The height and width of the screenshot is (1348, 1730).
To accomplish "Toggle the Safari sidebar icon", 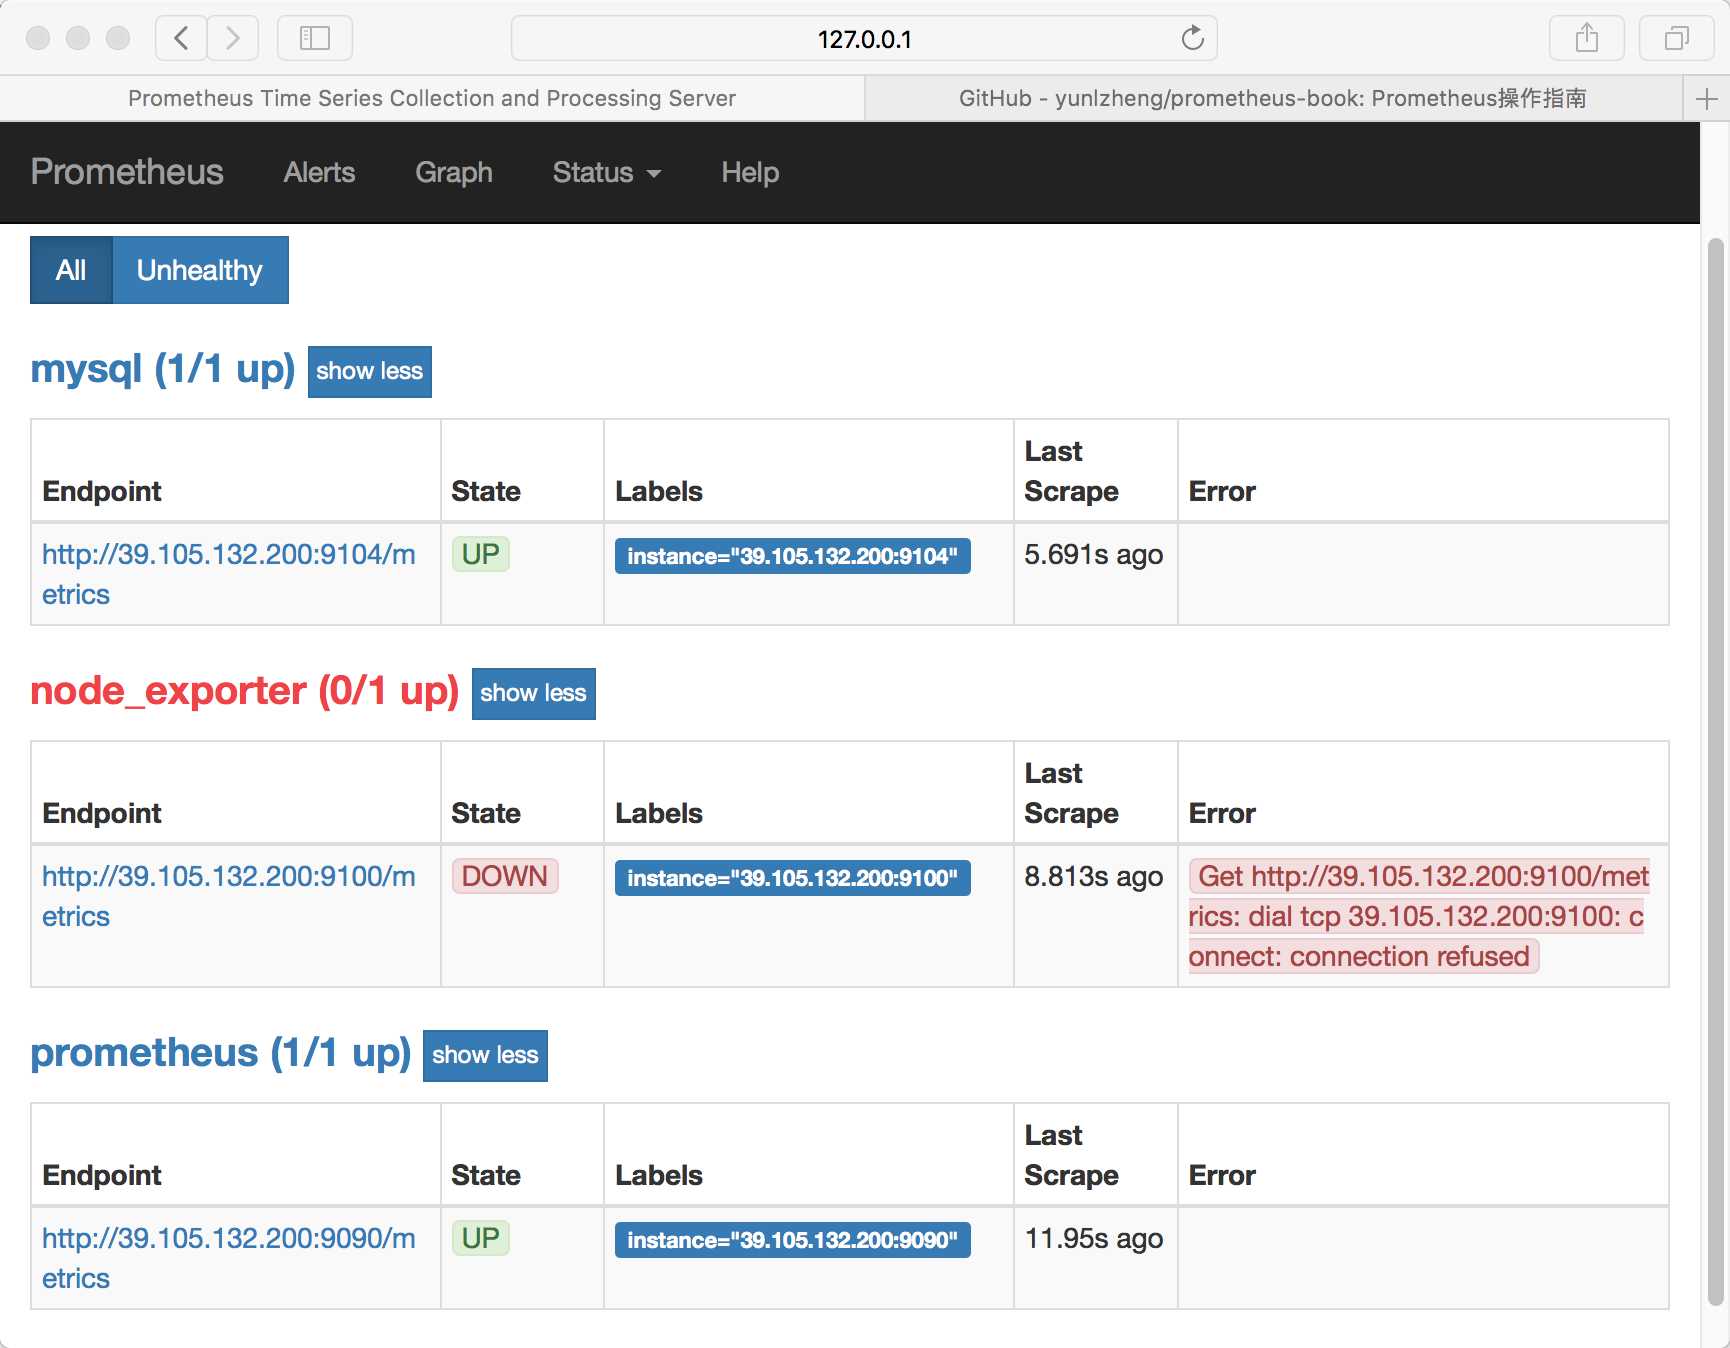I will click(x=315, y=38).
